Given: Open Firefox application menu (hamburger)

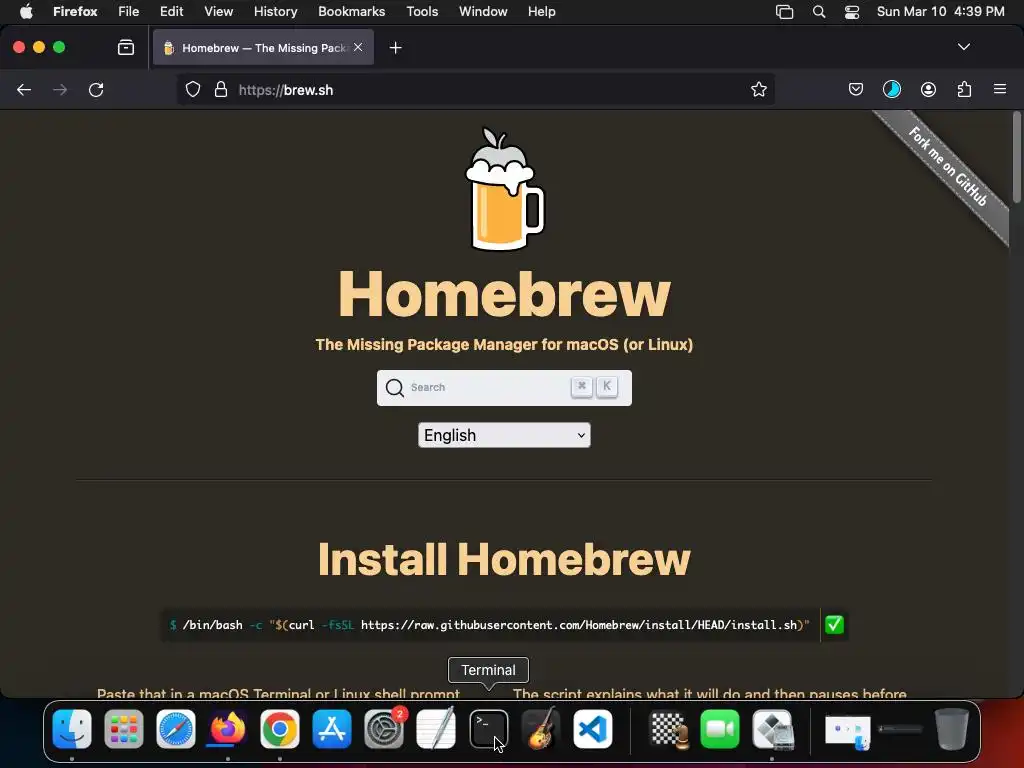Looking at the screenshot, I should pyautogui.click(x=1000, y=89).
